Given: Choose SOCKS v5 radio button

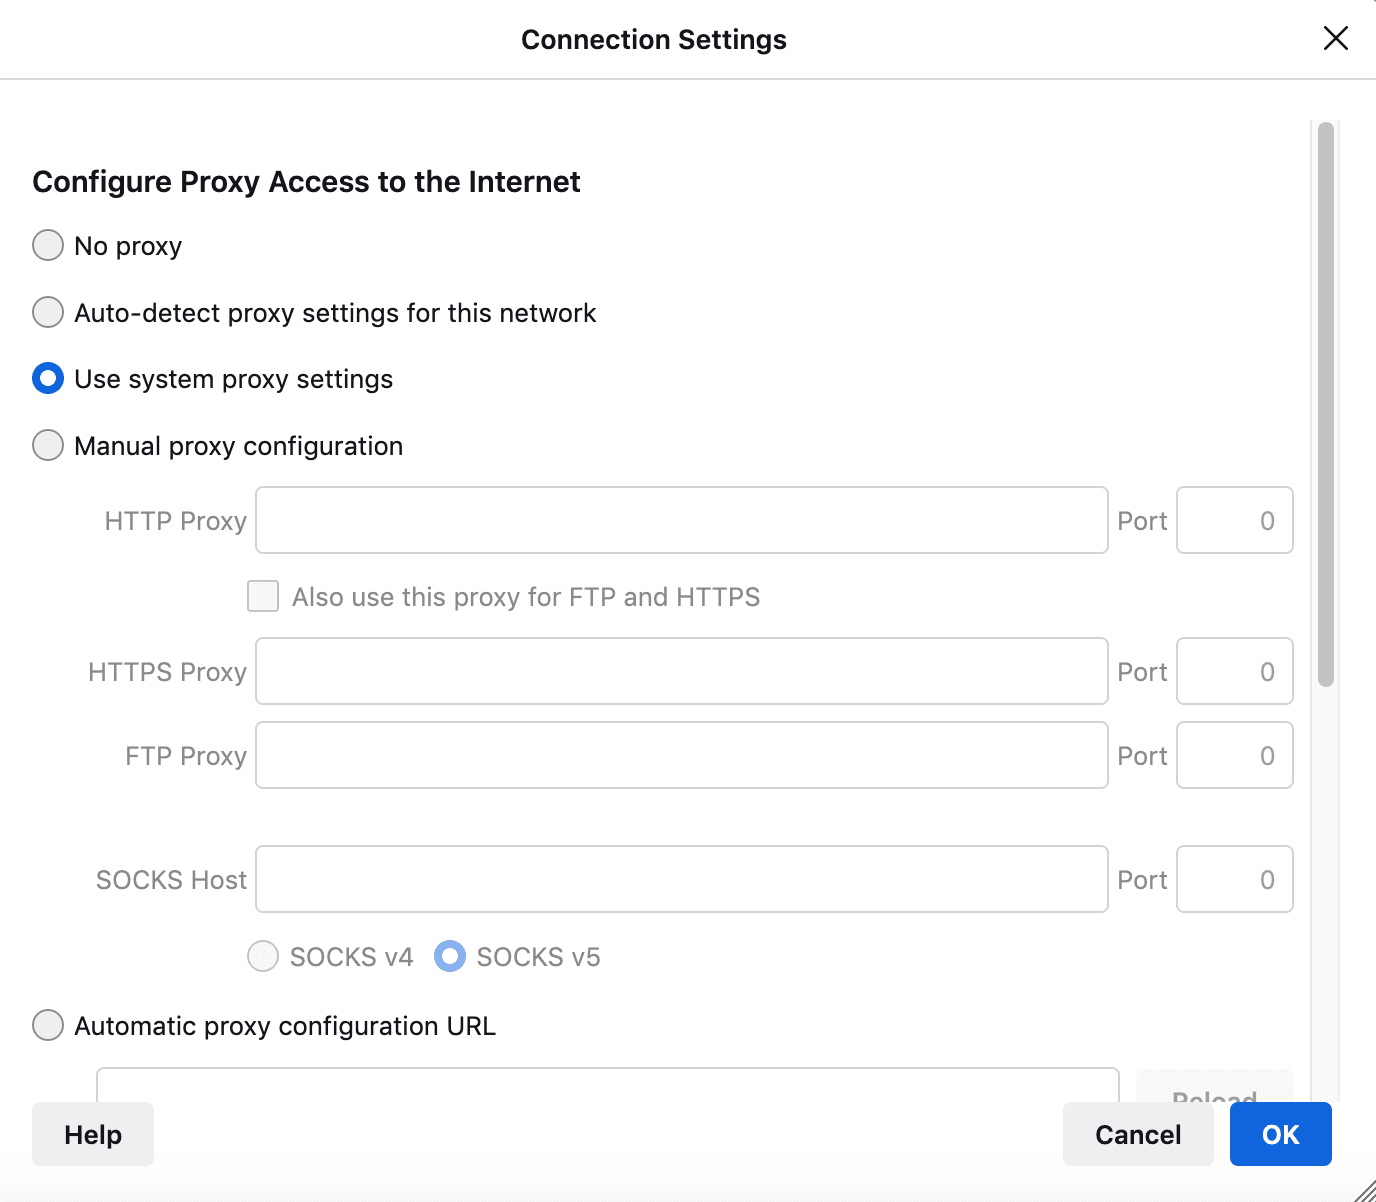Looking at the screenshot, I should 450,956.
